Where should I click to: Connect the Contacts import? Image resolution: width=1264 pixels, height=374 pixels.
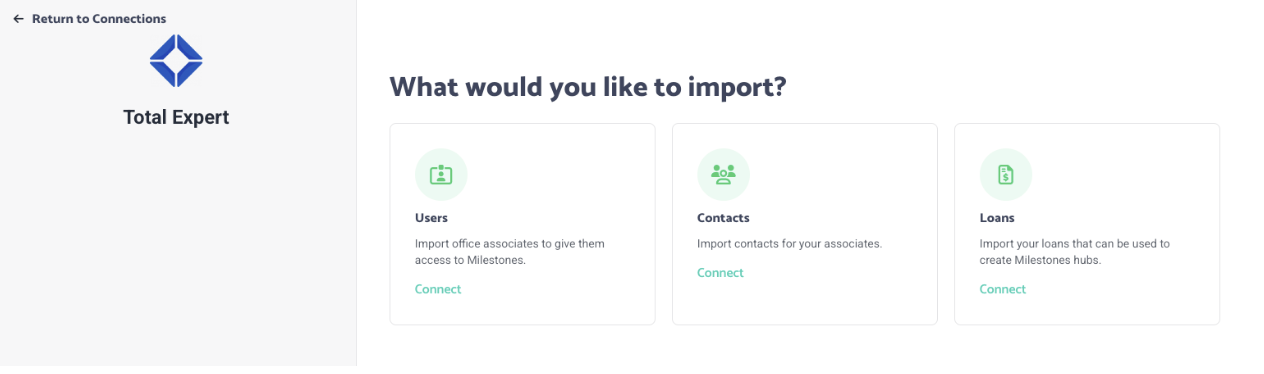pos(720,273)
